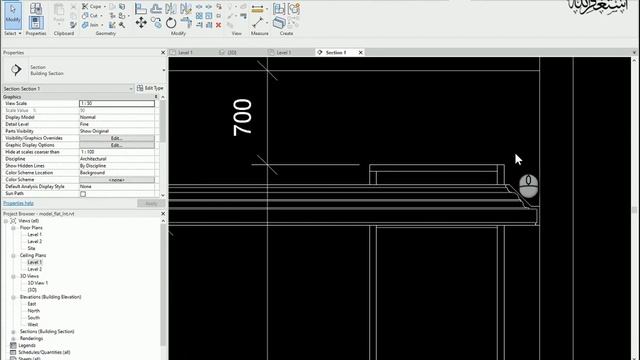Select Level 2 under Floor Plans
640x360 pixels.
click(35, 242)
